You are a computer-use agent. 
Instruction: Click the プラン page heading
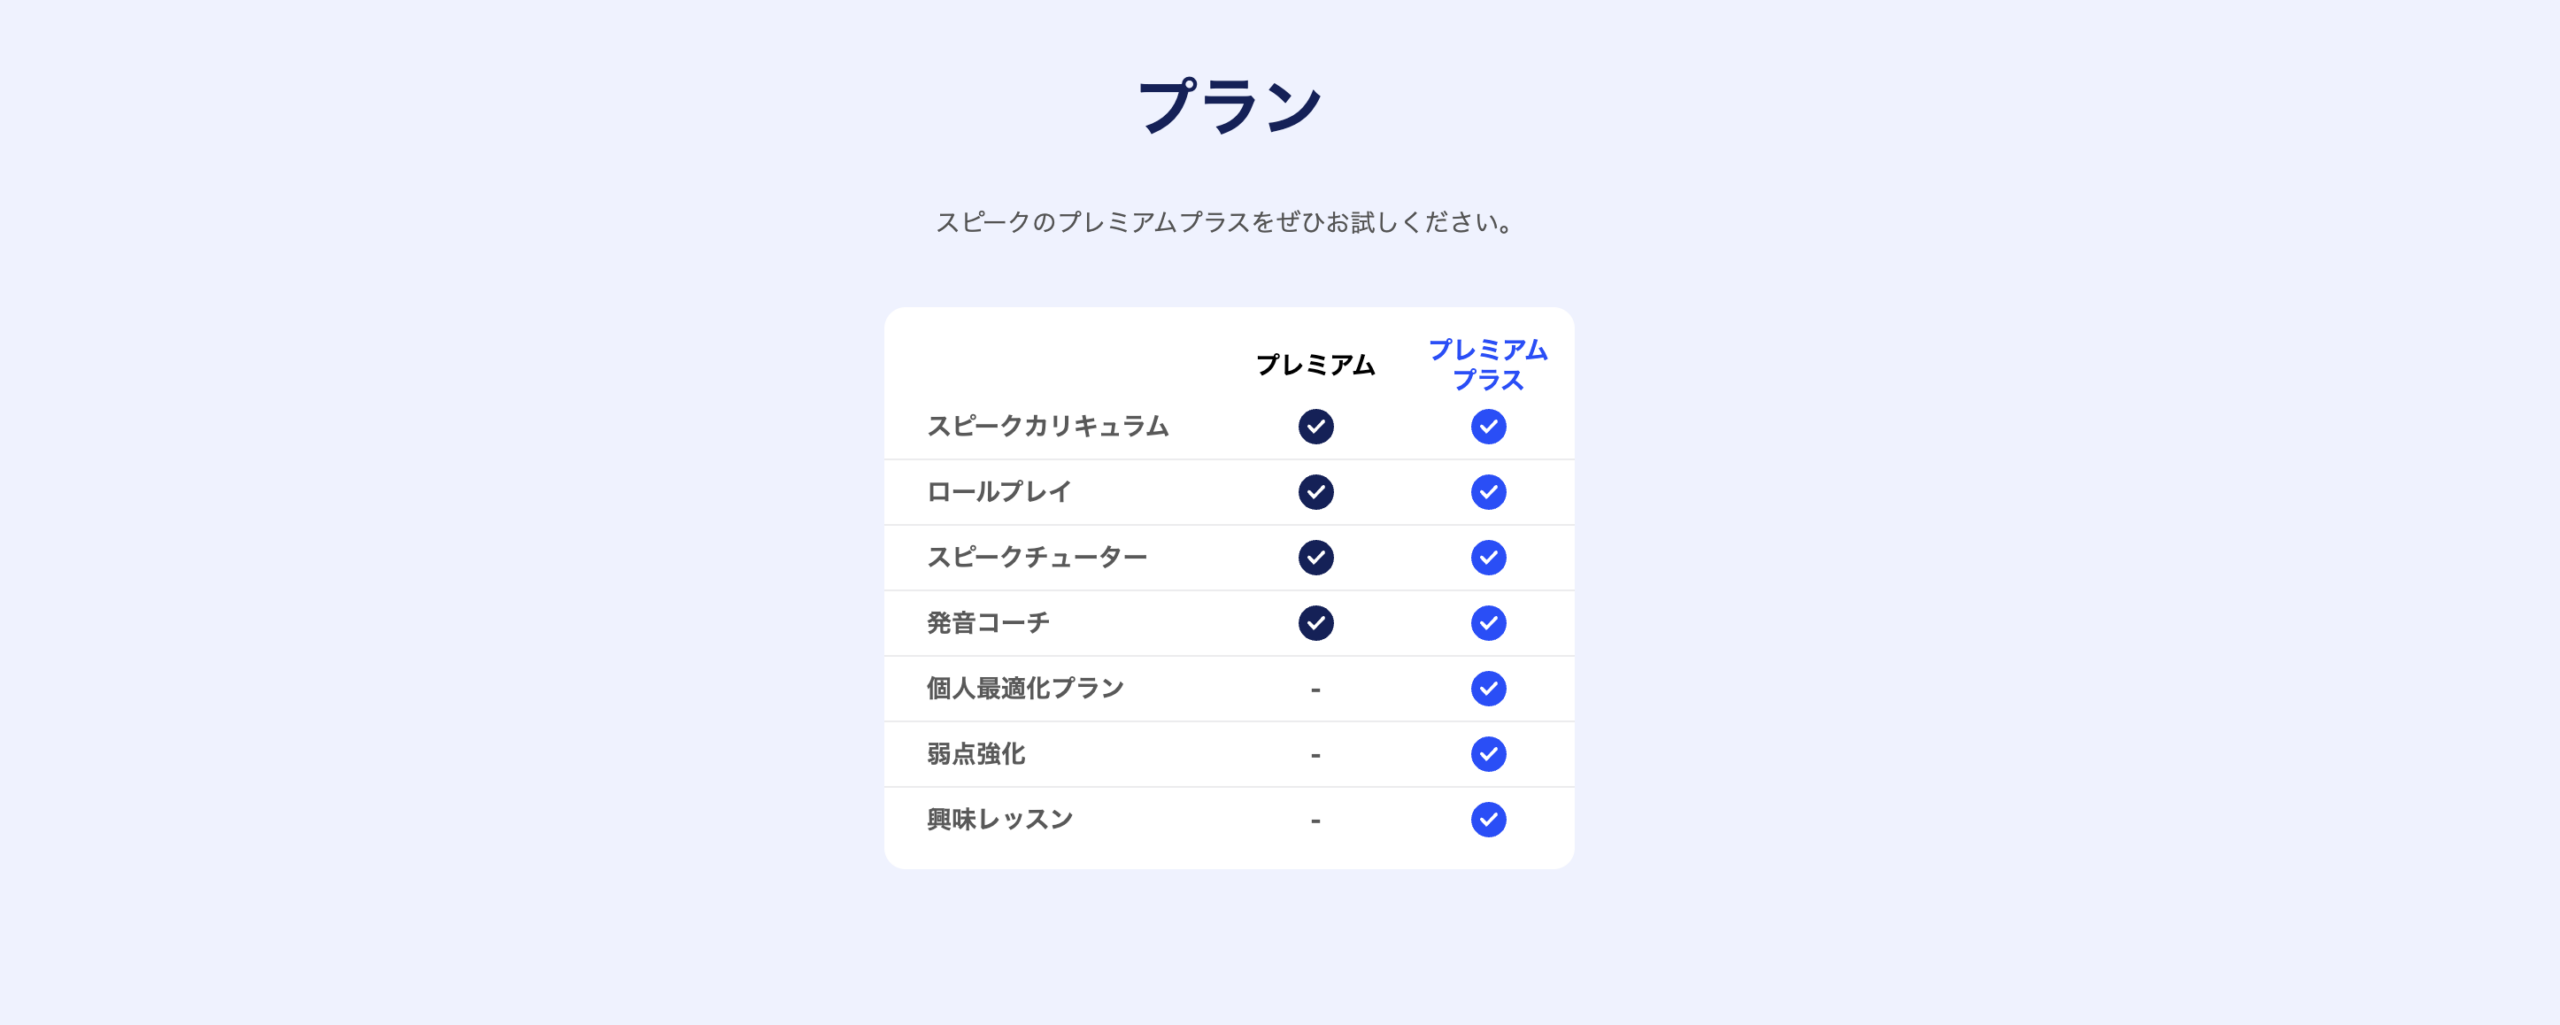(x=1229, y=106)
